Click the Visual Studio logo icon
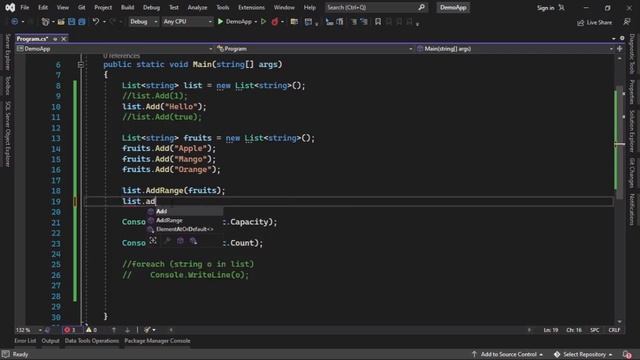Viewport: 640px width, 360px height. (10, 7)
